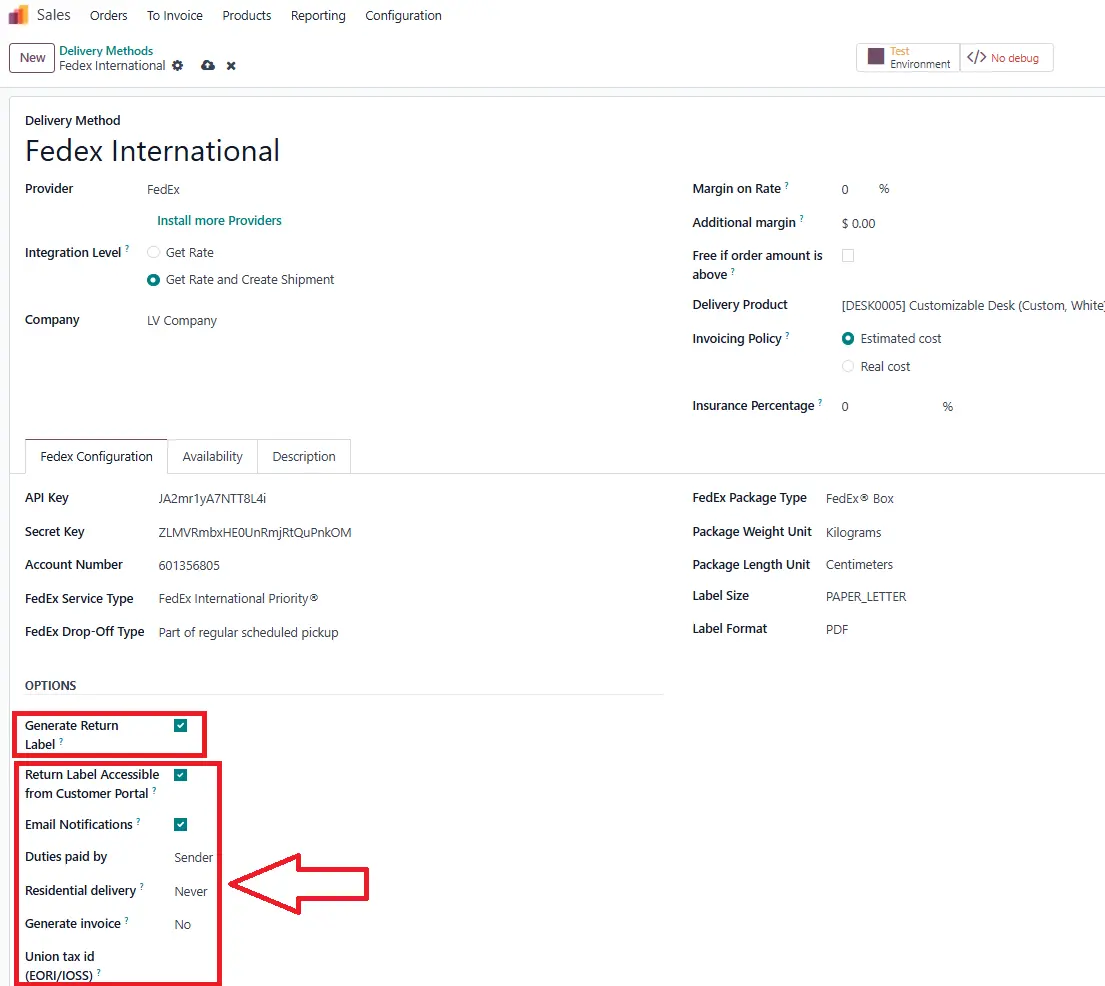This screenshot has height=986, width=1105.
Task: Select Get Rate and Create Shipment option
Action: click(x=153, y=280)
